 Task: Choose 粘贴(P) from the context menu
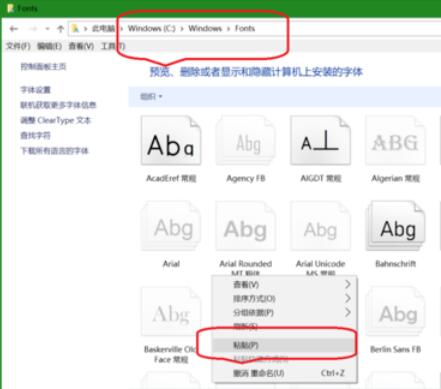click(x=284, y=345)
